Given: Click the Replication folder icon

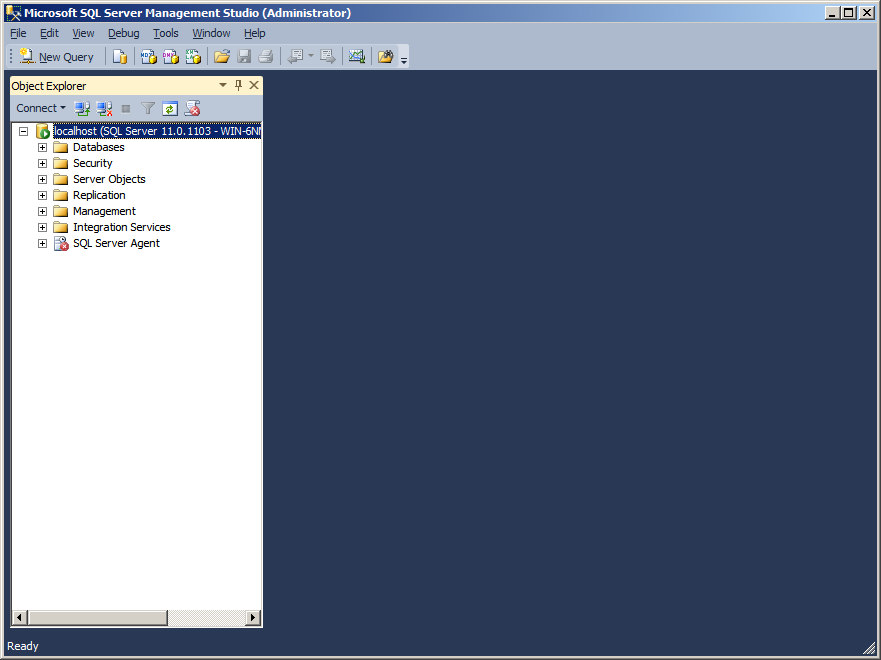Looking at the screenshot, I should pos(61,195).
